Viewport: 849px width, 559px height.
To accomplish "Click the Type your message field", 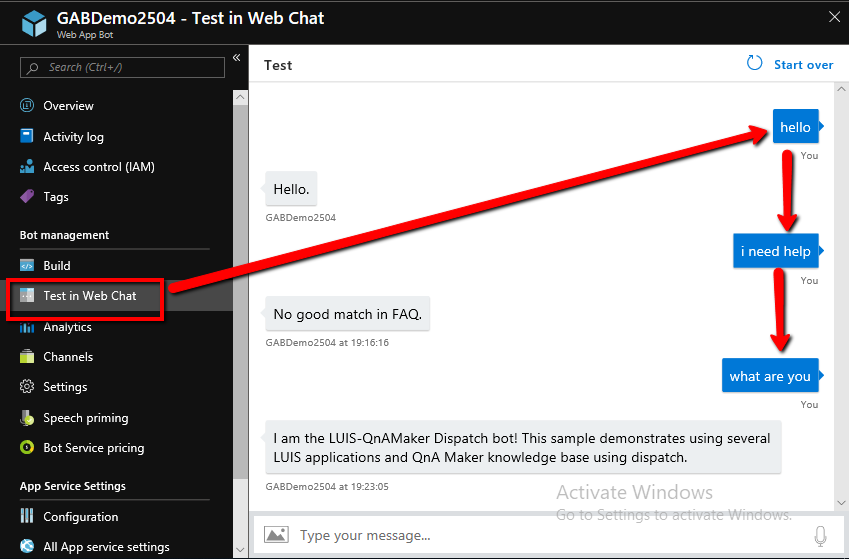I will click(x=550, y=535).
